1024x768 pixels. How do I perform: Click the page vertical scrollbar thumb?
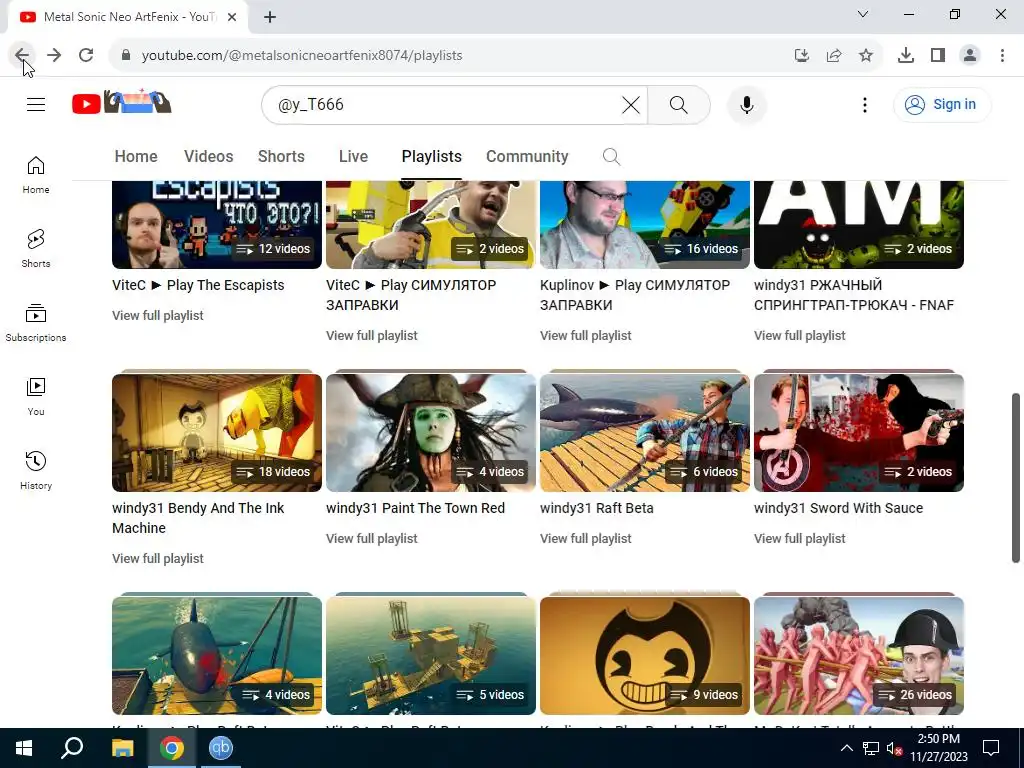click(1016, 477)
